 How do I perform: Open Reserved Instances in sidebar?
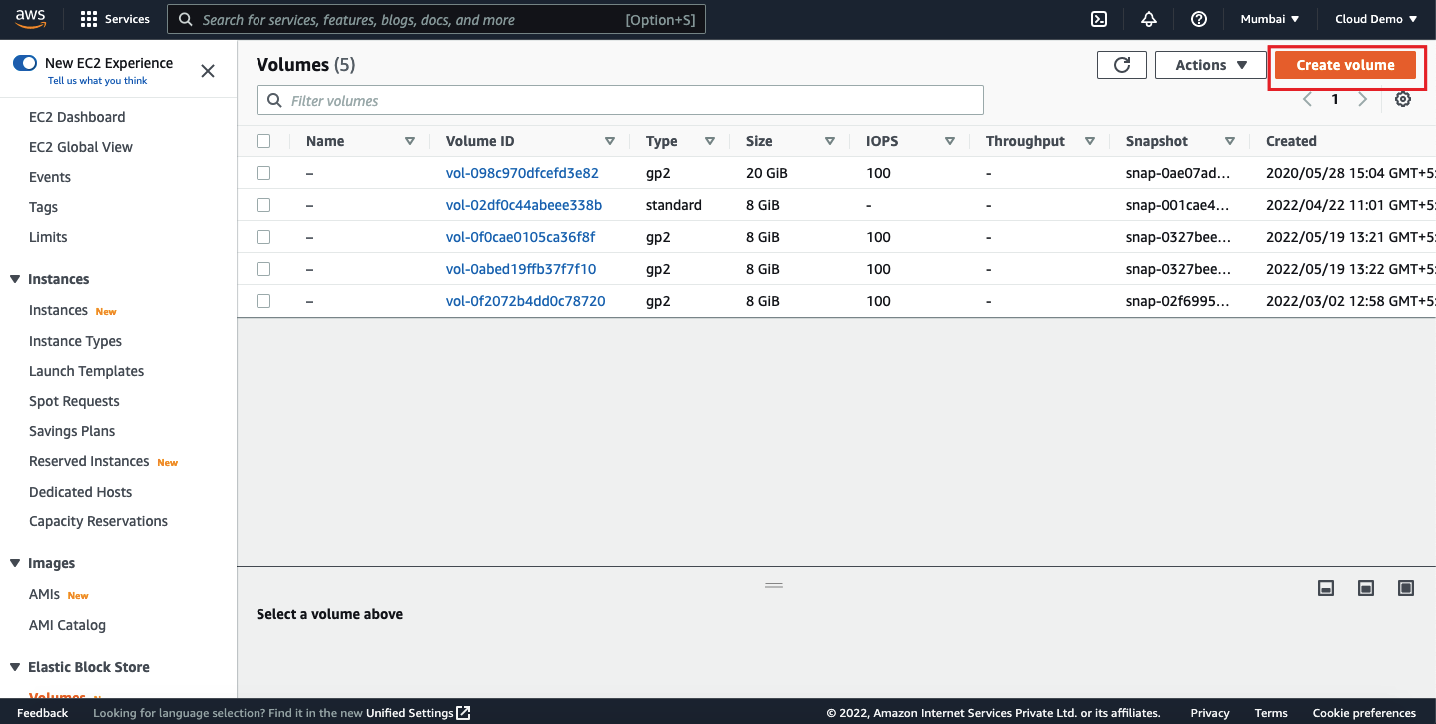pos(89,461)
